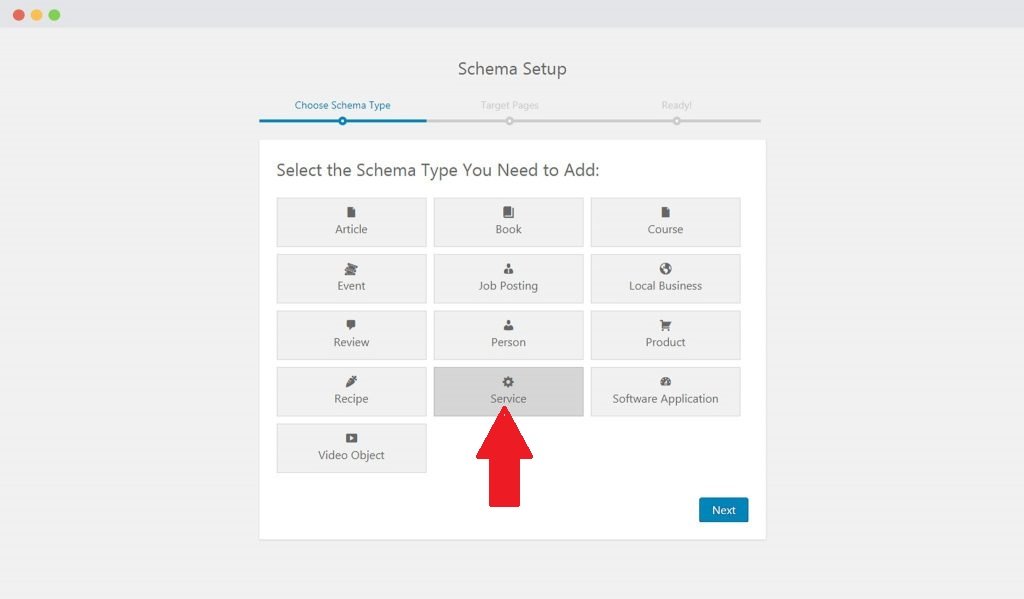Screen dimensions: 1024x599
Task: Select the highlighted Service option
Action: tap(508, 391)
